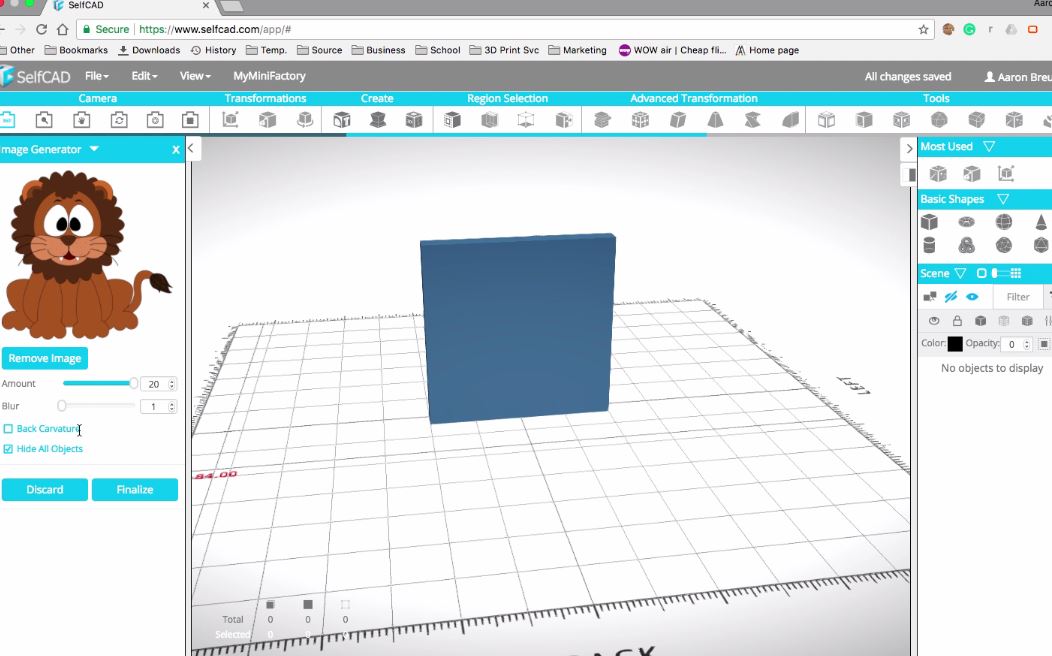Toggle the Scene list/grid view switch

(x=1000, y=273)
